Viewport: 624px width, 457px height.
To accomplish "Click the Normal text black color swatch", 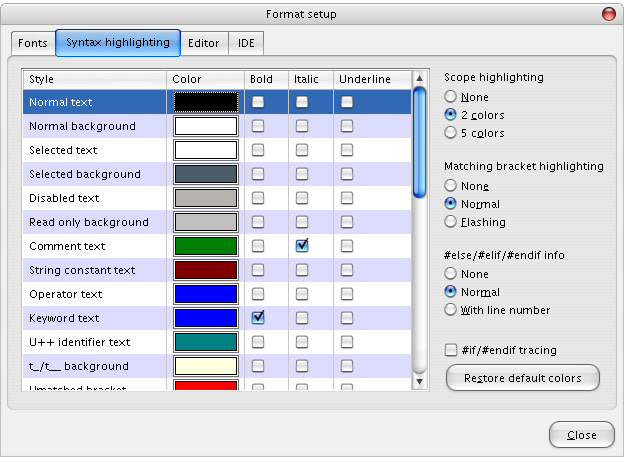I will tap(205, 102).
